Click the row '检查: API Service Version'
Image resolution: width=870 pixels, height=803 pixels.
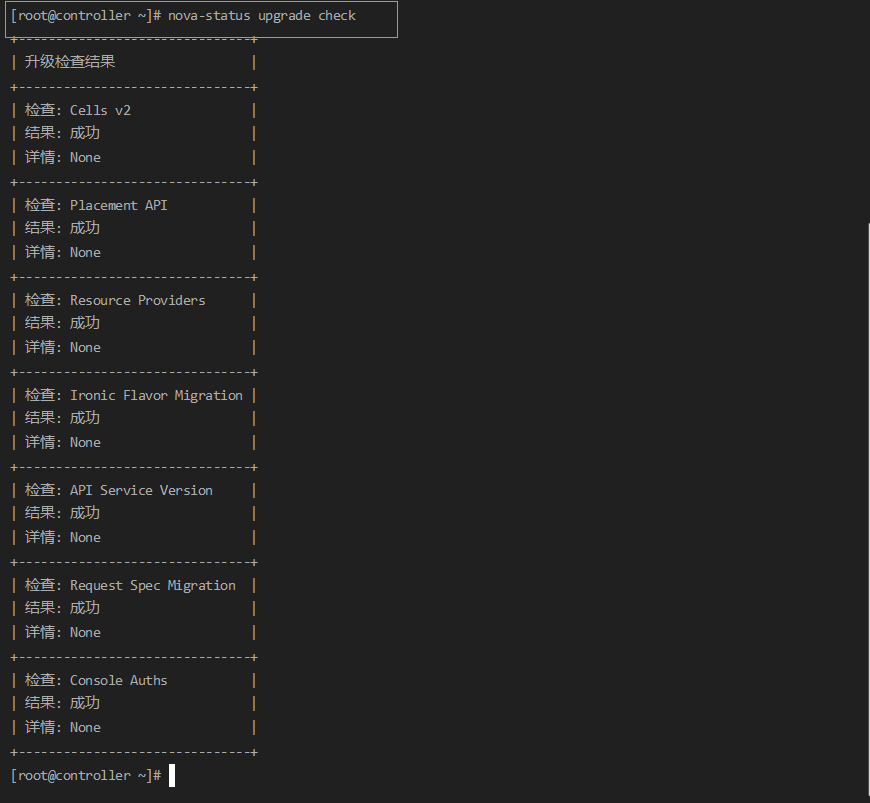[119, 490]
